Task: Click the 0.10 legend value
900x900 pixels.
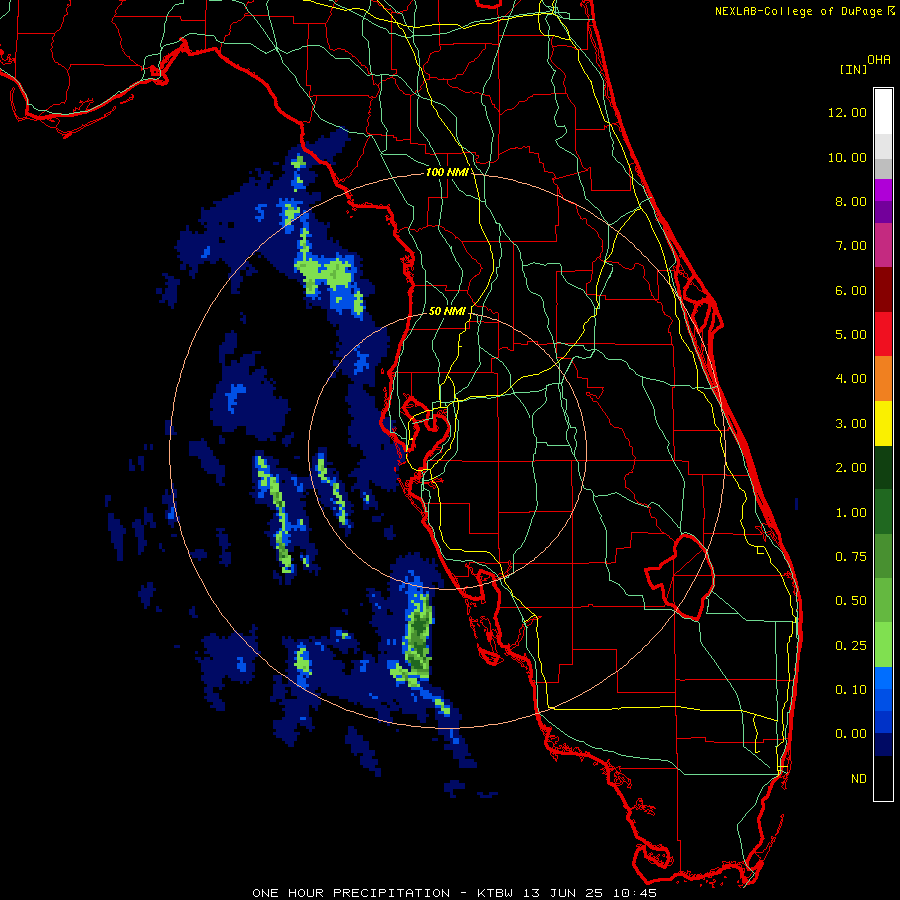Action: (x=850, y=690)
